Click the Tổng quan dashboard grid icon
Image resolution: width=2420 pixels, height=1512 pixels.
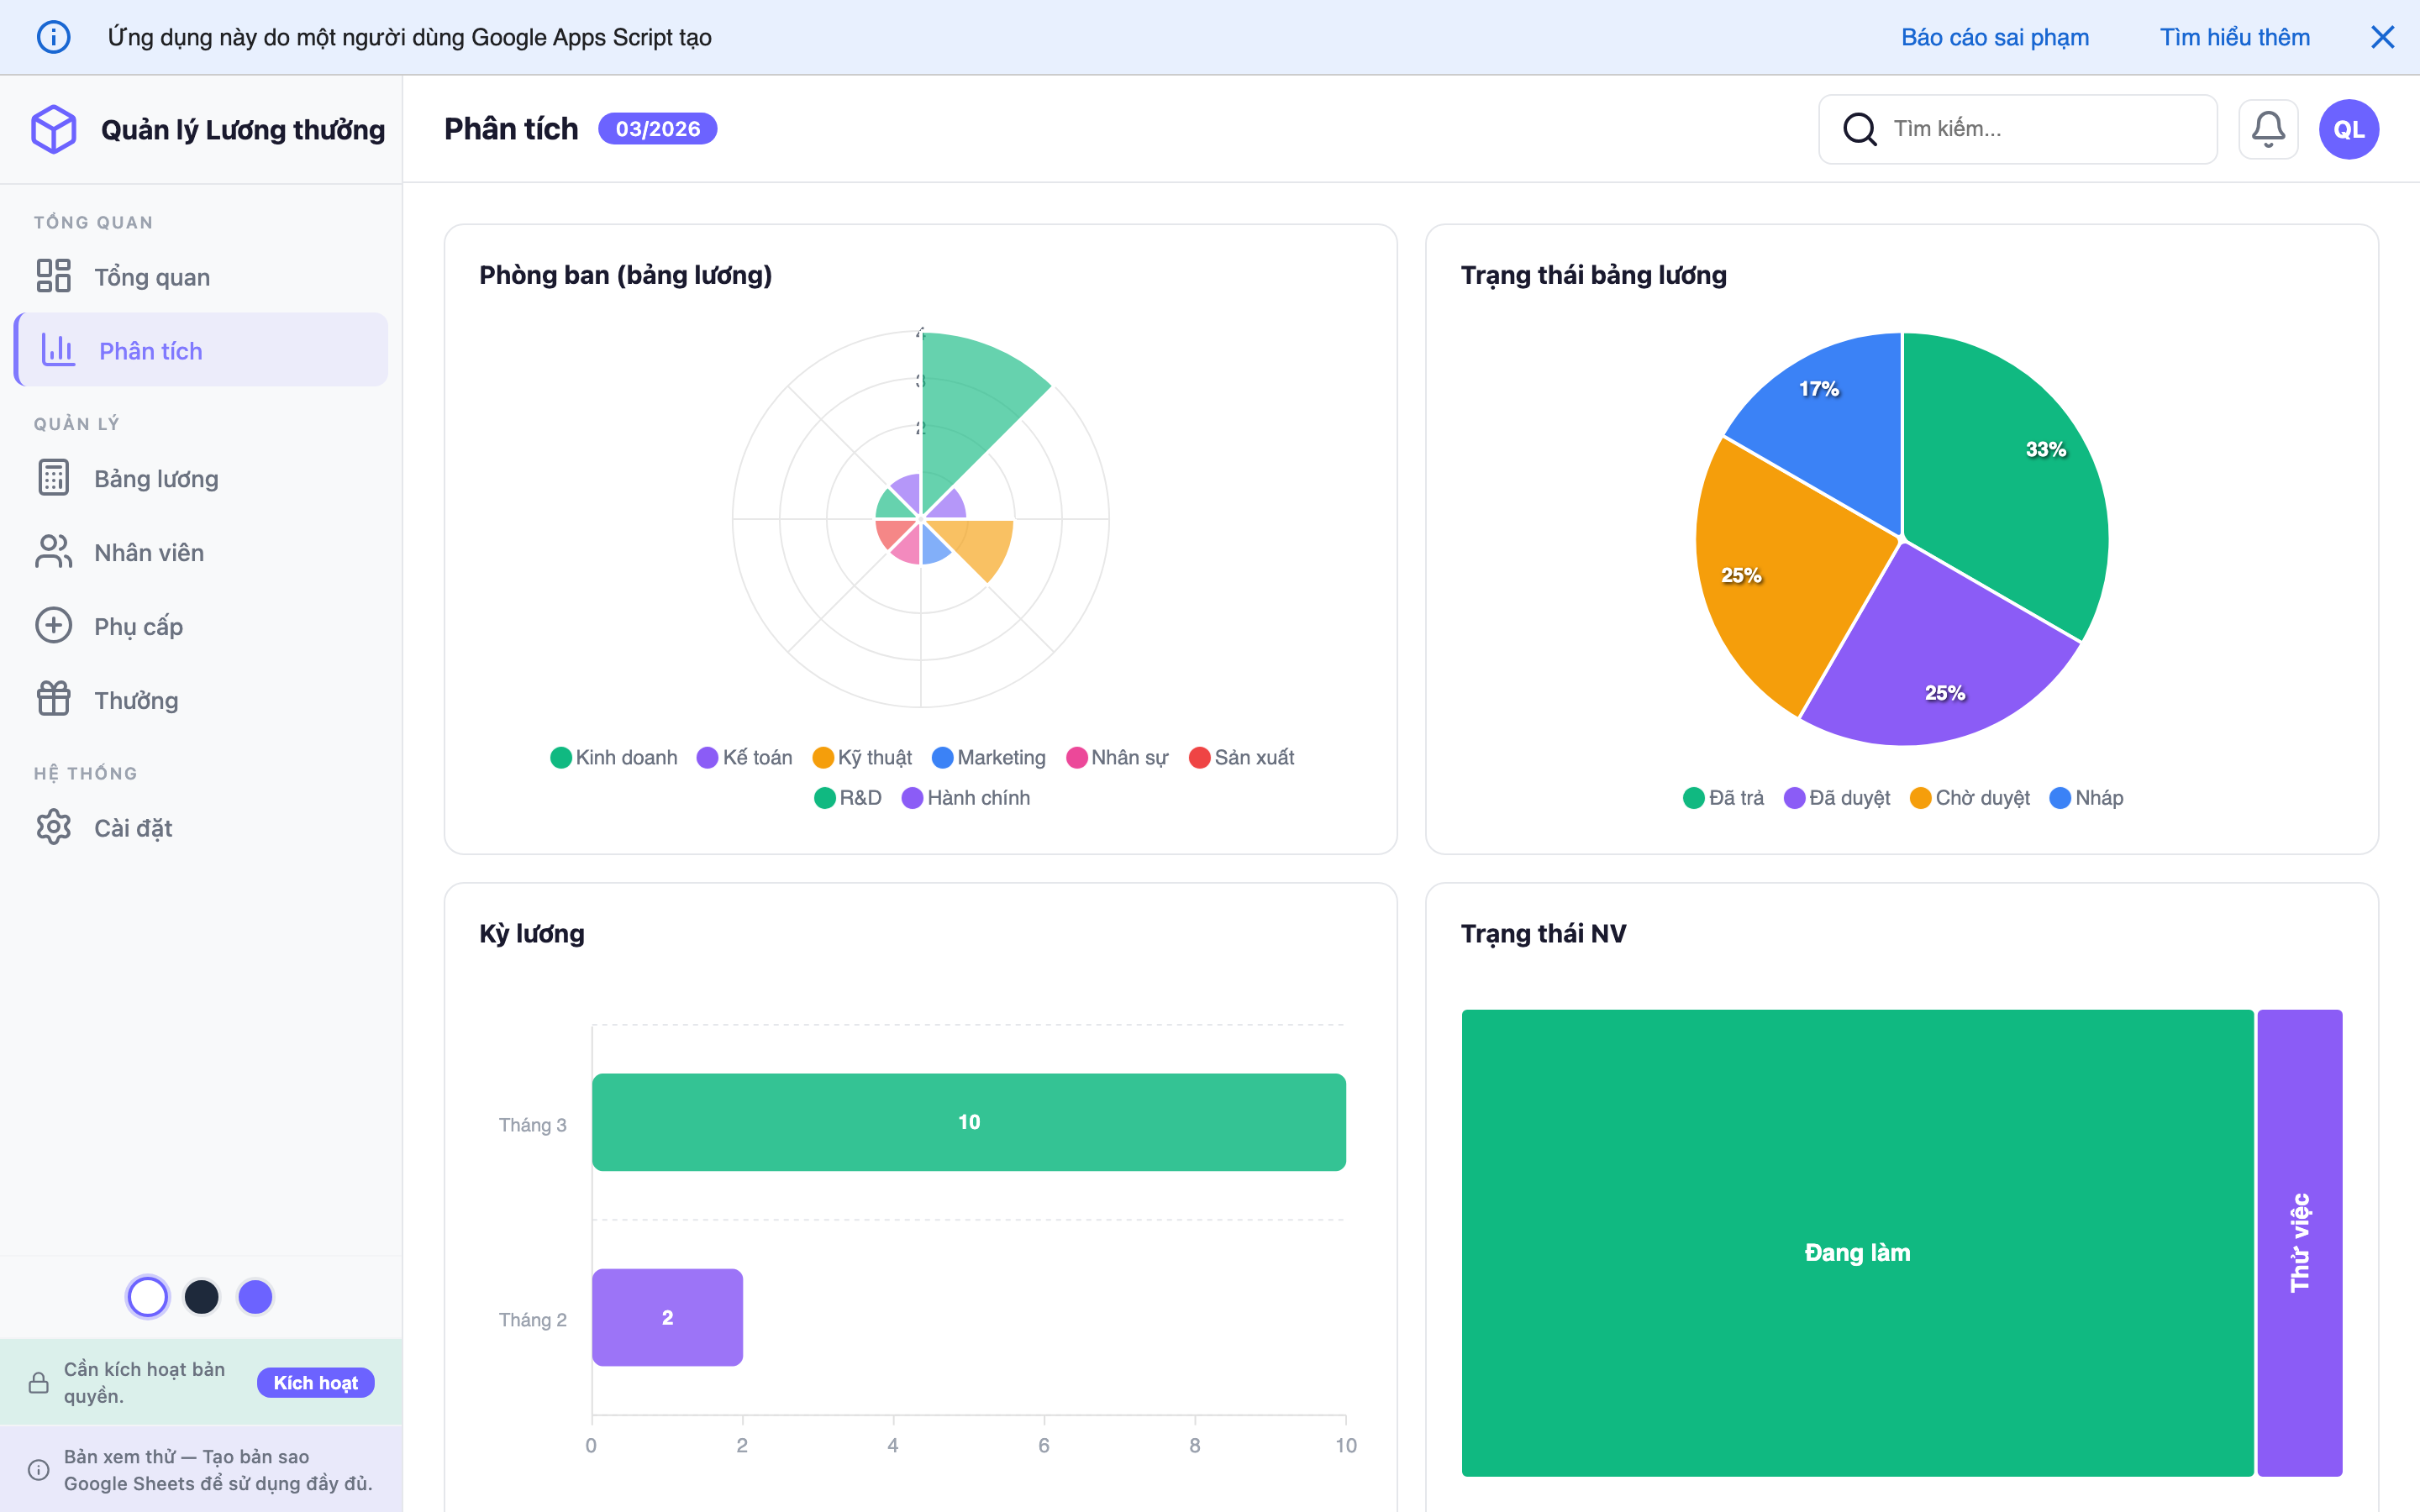pyautogui.click(x=53, y=276)
